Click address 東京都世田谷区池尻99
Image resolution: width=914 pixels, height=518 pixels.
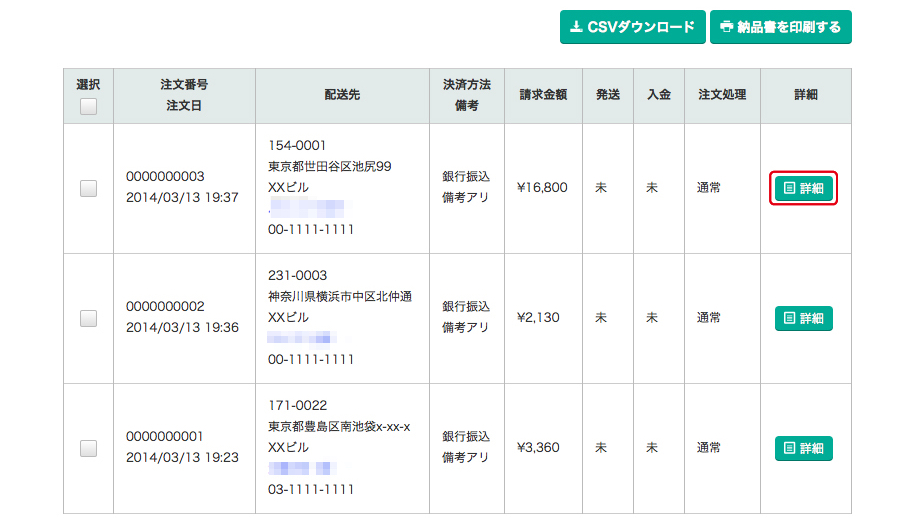[329, 167]
